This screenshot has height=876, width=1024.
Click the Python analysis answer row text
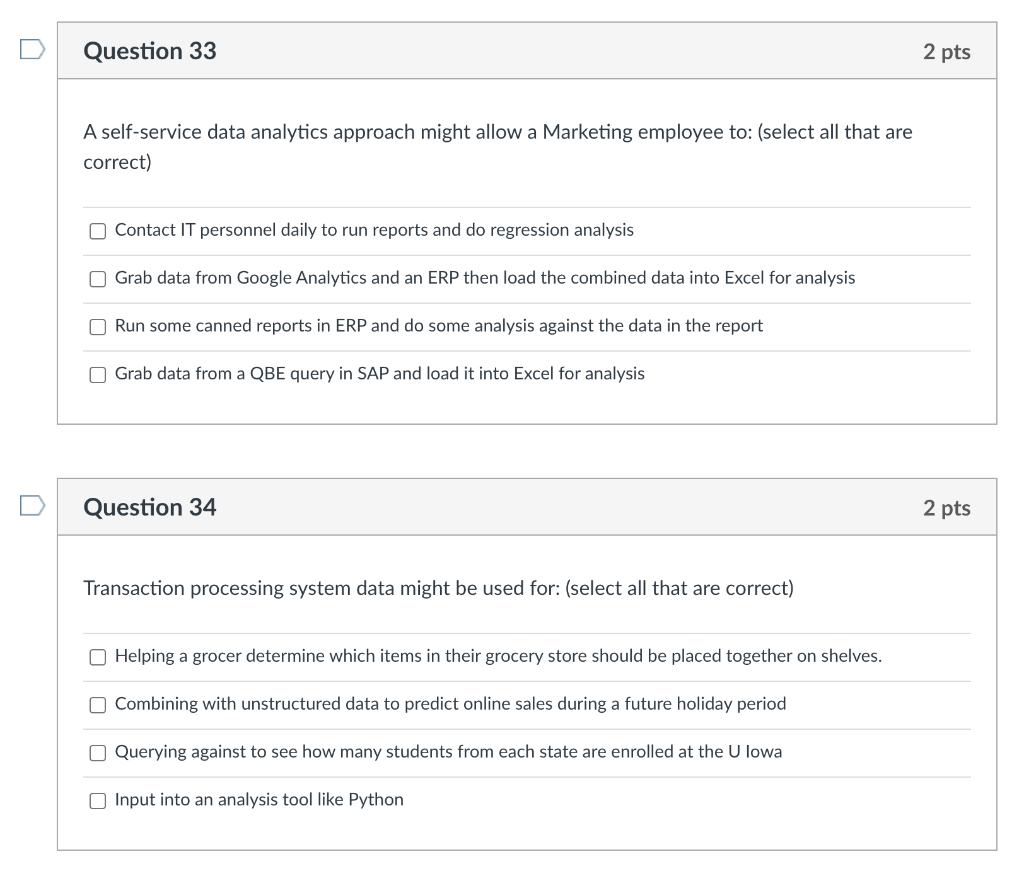tap(260, 799)
